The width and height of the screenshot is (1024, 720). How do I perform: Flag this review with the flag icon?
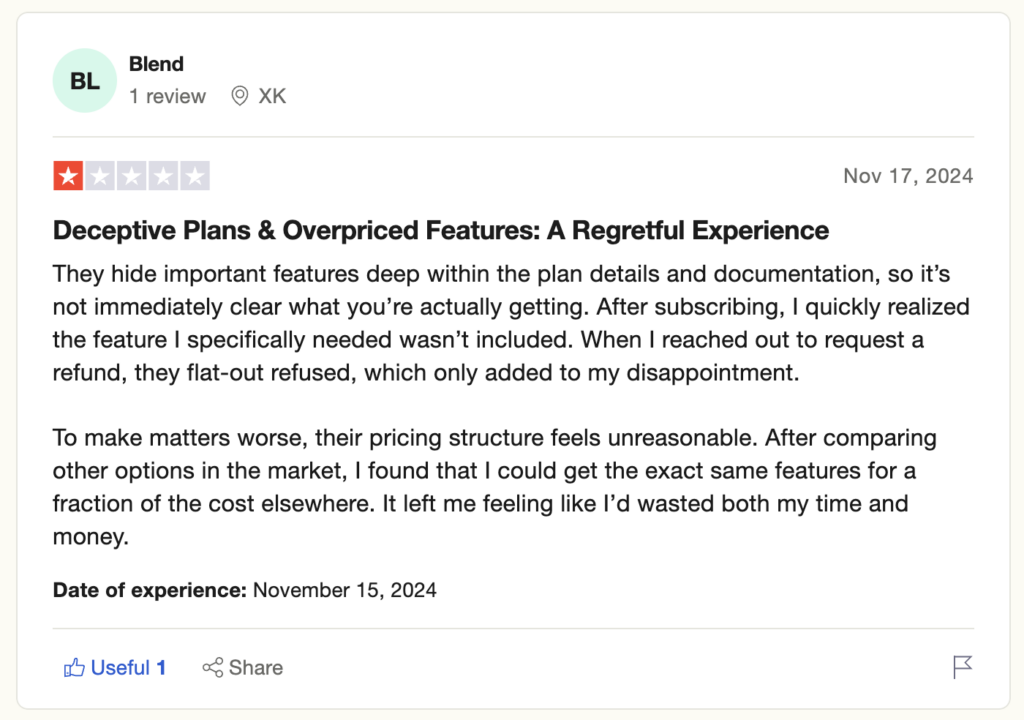pyautogui.click(x=962, y=667)
